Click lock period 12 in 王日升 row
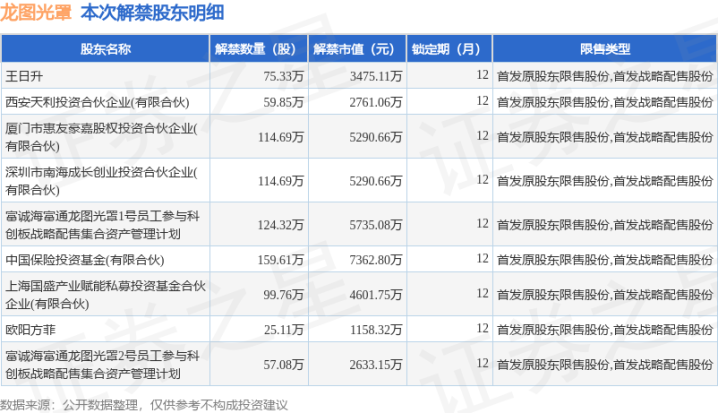718x413 pixels. 482,75
